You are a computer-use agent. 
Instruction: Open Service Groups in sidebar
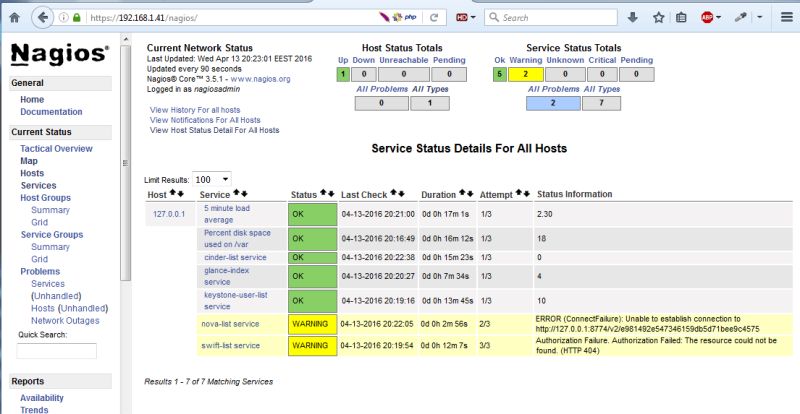click(52, 235)
